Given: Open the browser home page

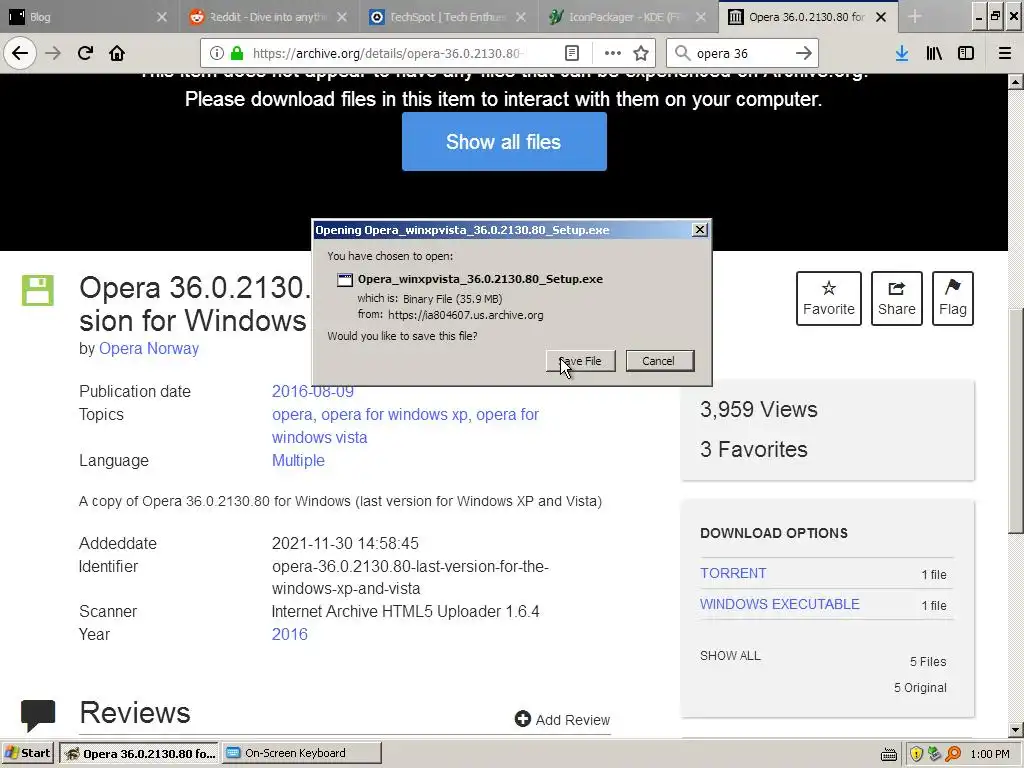Looking at the screenshot, I should (117, 53).
